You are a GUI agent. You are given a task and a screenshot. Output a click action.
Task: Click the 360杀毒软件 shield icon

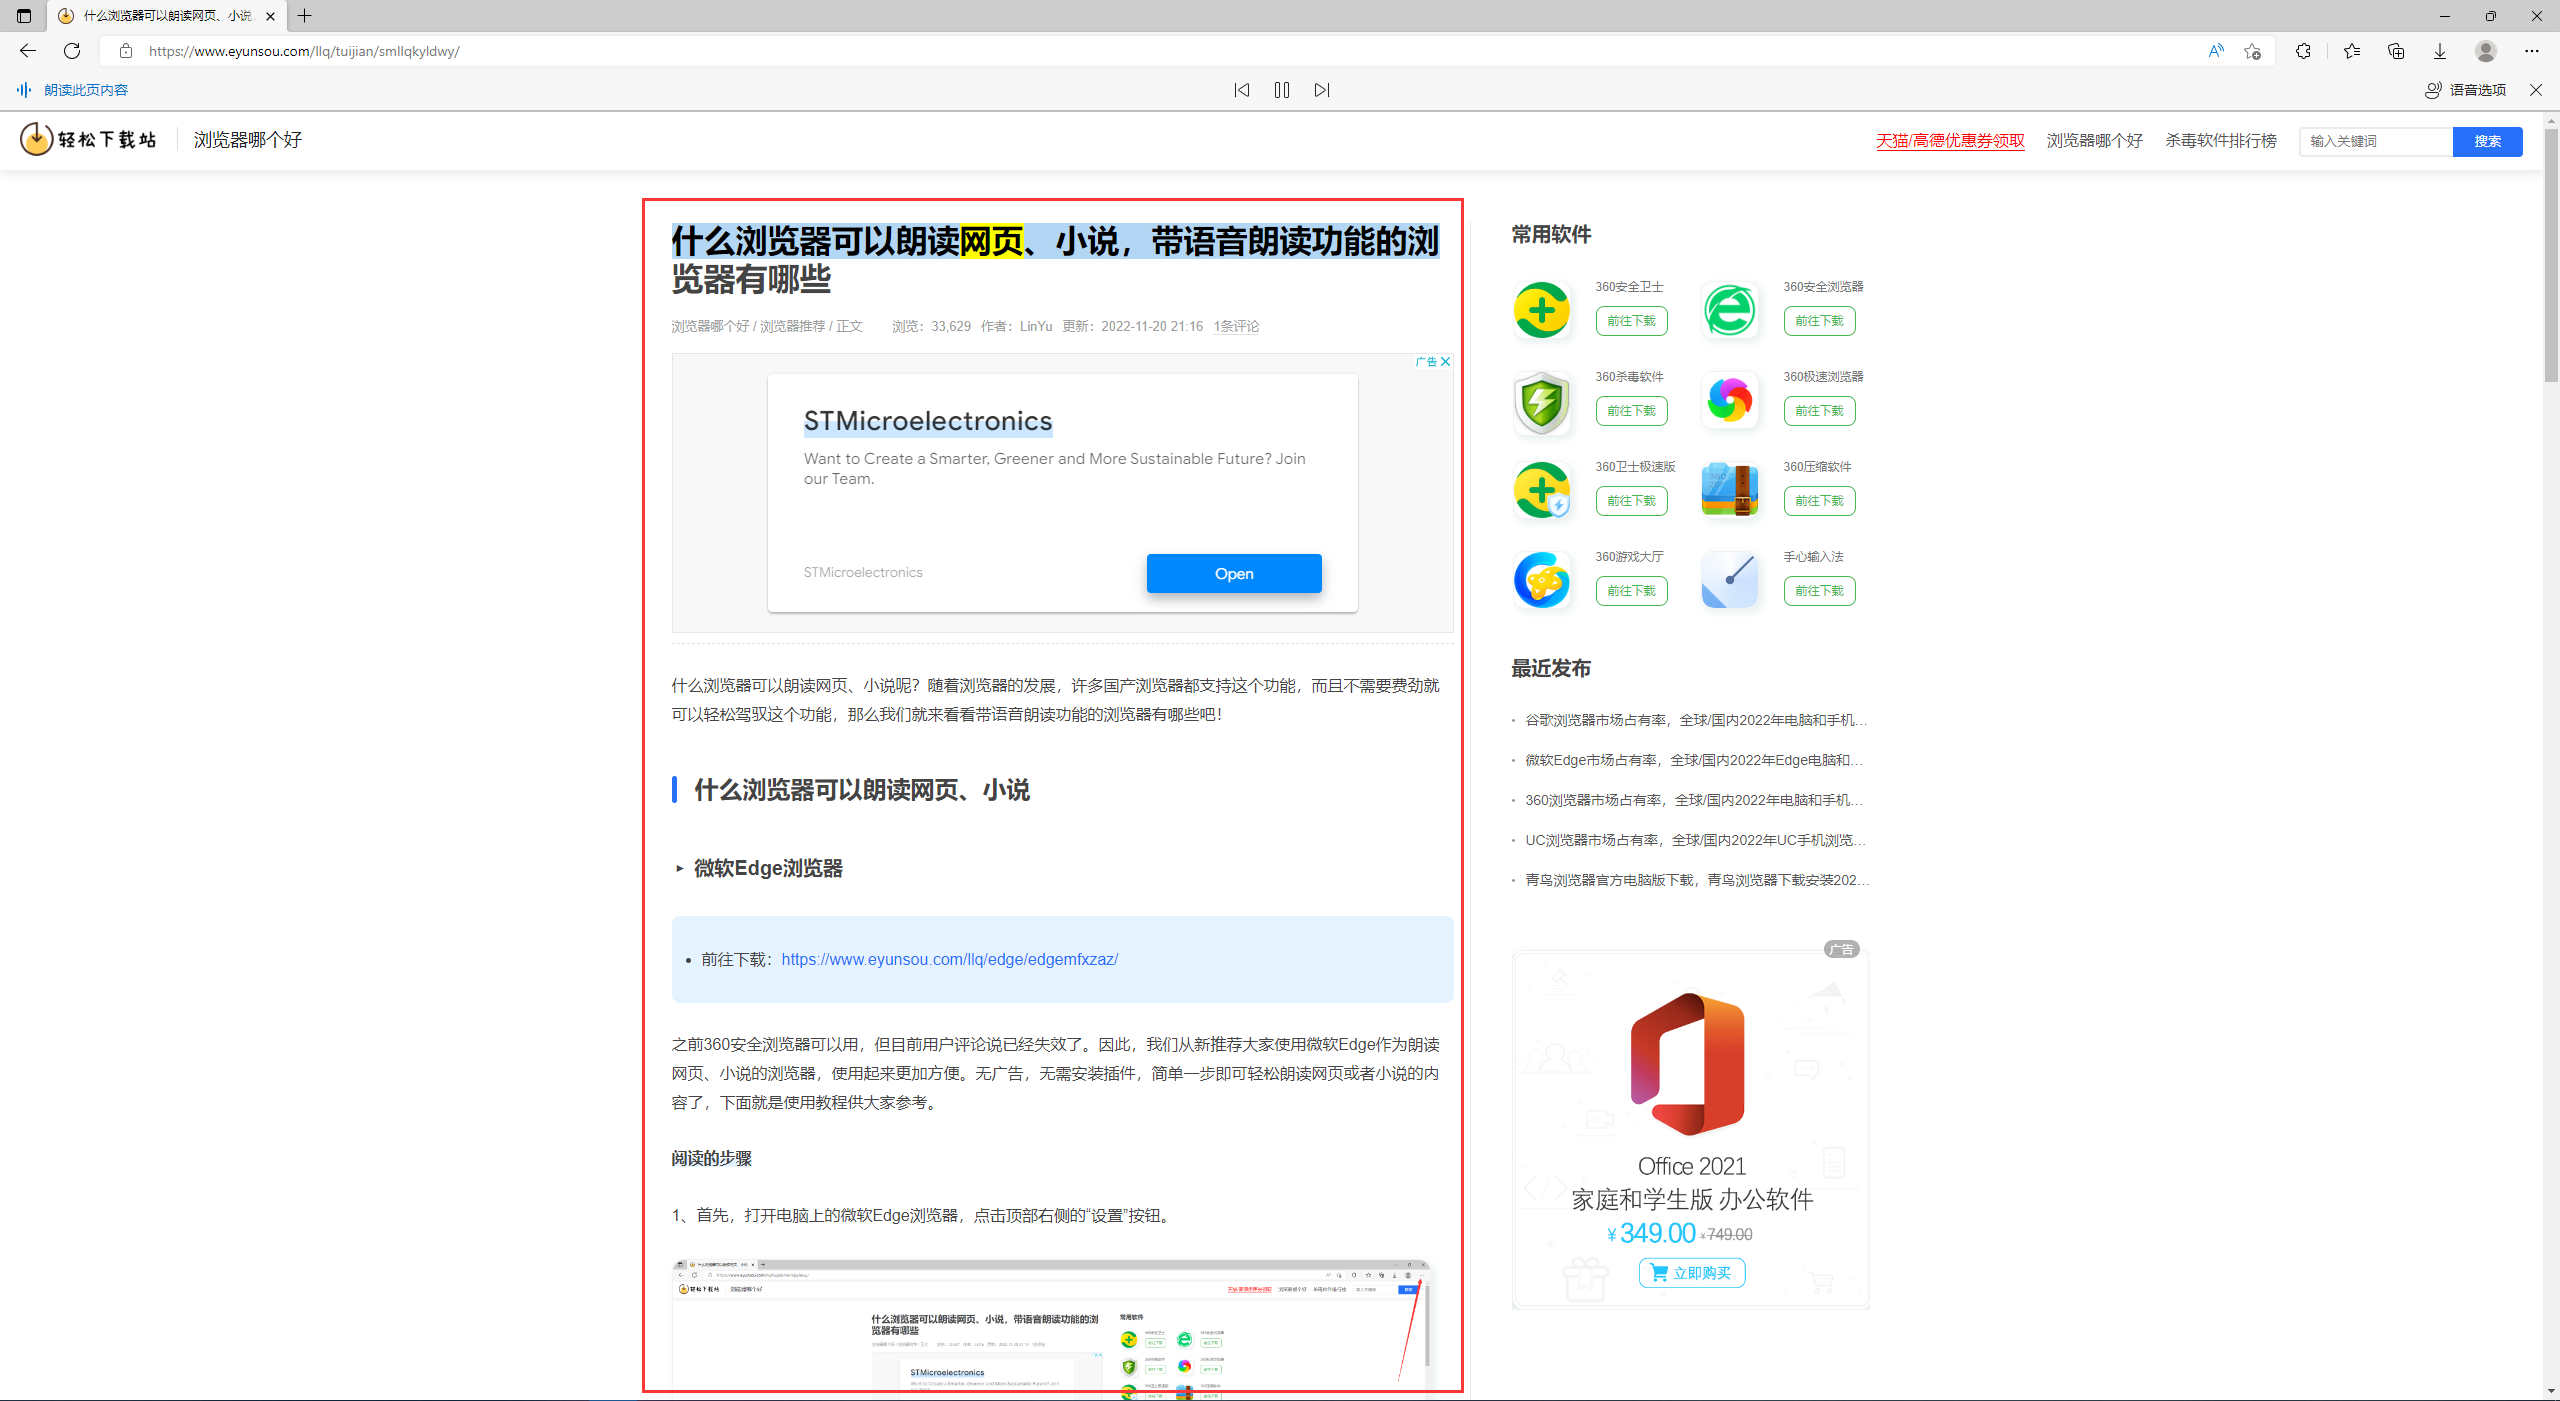coord(1542,402)
